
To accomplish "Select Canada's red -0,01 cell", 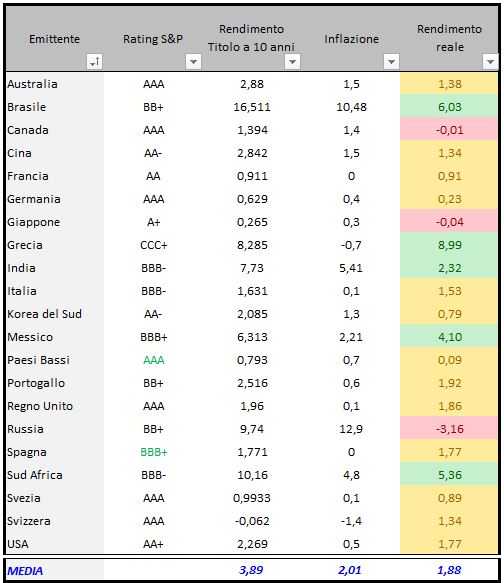I will [449, 130].
